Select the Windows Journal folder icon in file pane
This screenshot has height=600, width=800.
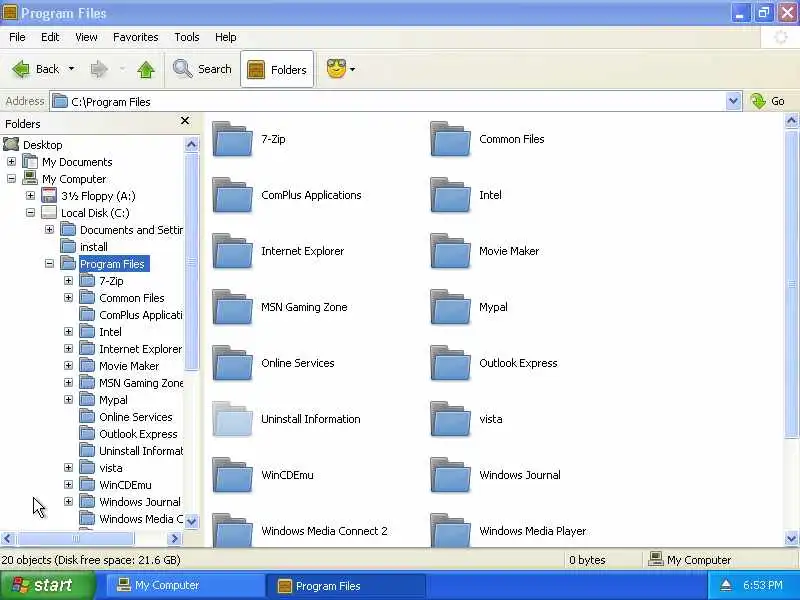pos(450,475)
